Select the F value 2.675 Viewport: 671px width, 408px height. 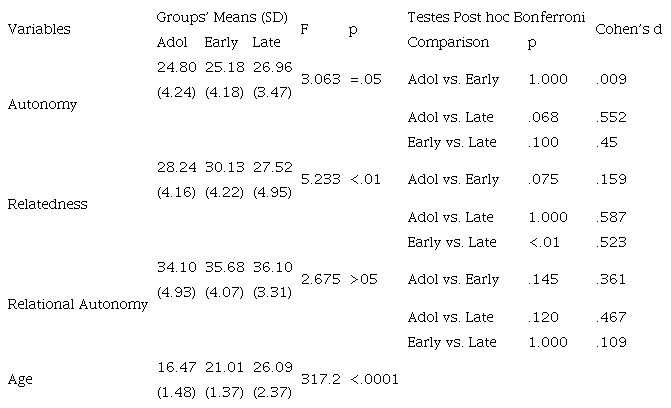320,279
